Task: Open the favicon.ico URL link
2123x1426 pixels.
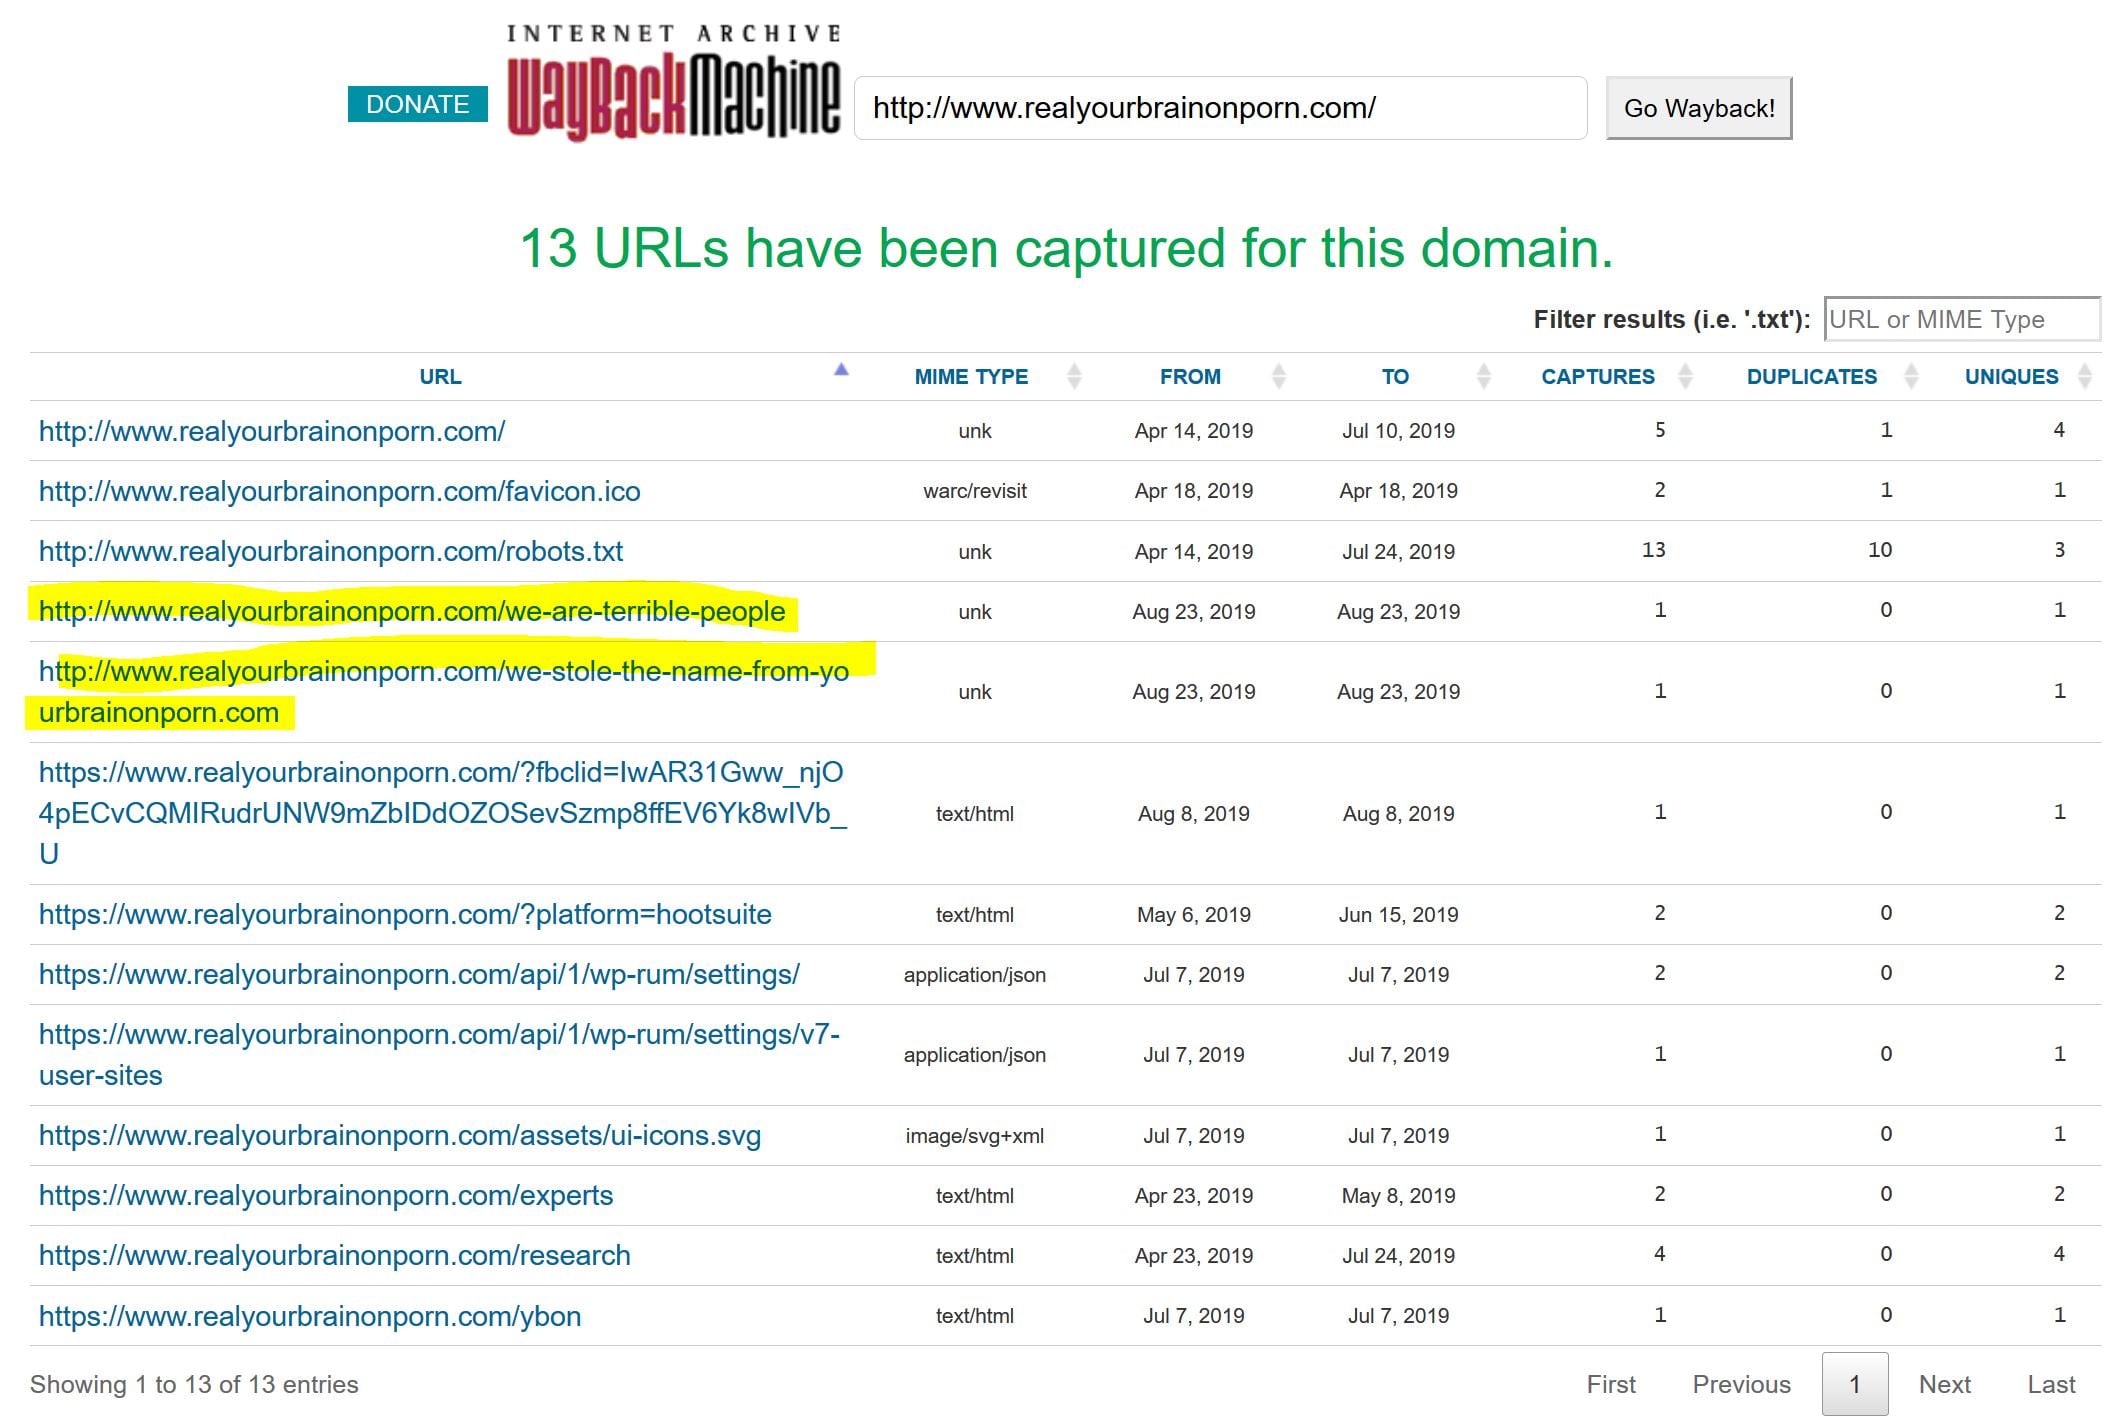Action: pos(339,491)
